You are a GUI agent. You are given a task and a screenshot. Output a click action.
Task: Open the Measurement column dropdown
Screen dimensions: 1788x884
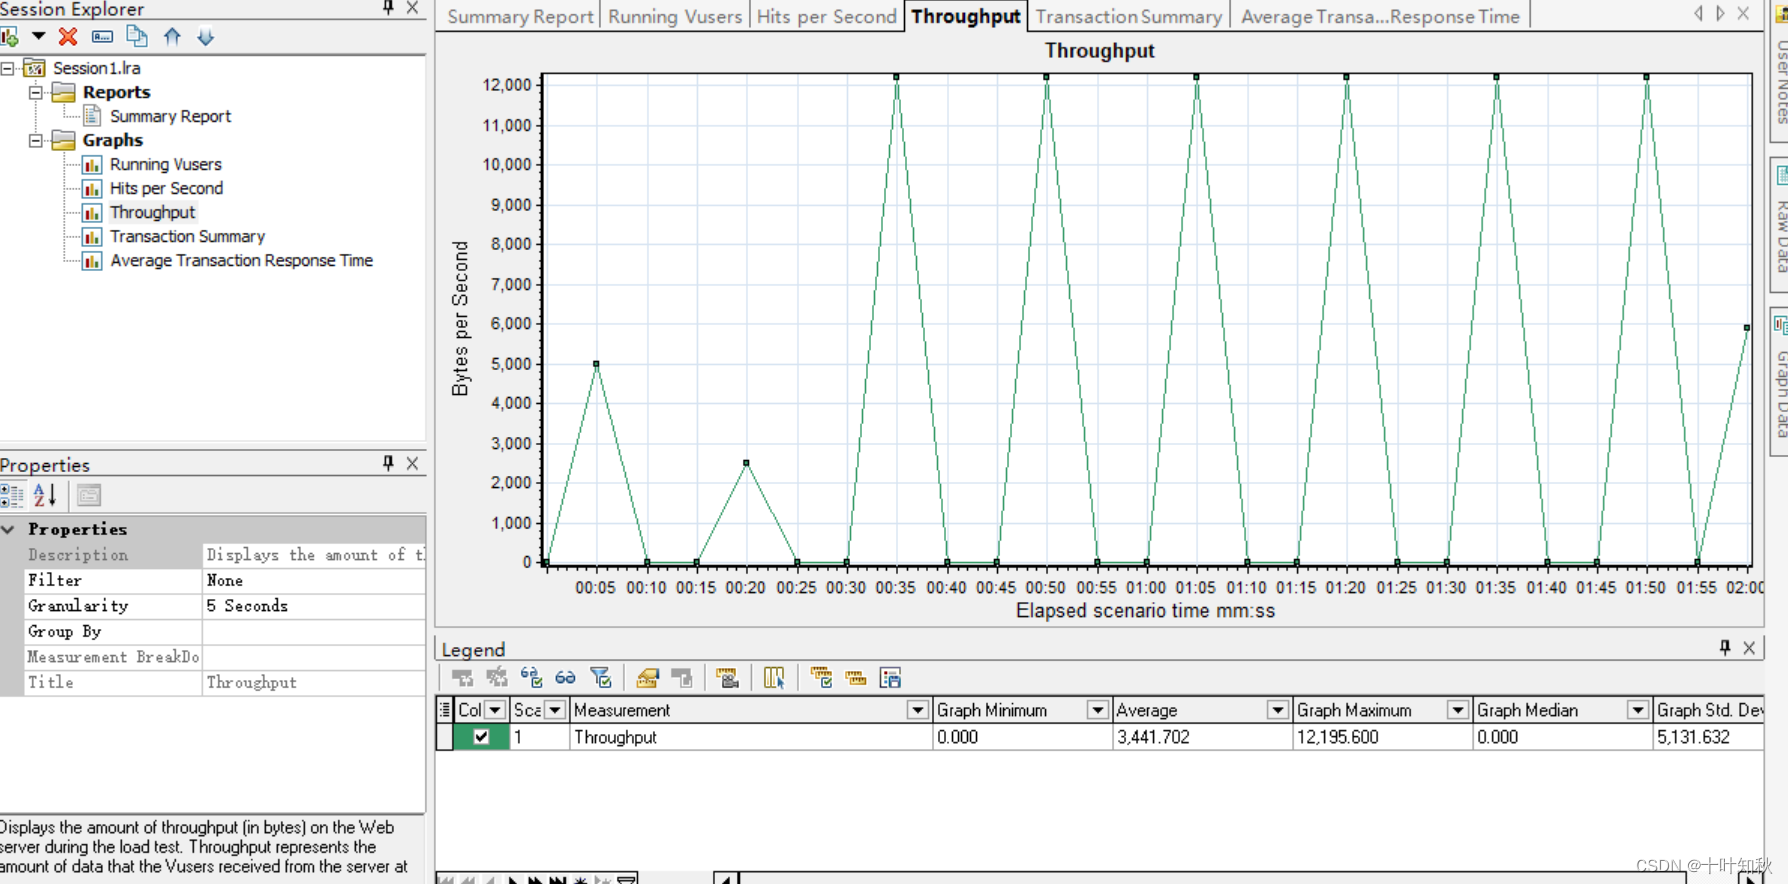click(x=917, y=710)
